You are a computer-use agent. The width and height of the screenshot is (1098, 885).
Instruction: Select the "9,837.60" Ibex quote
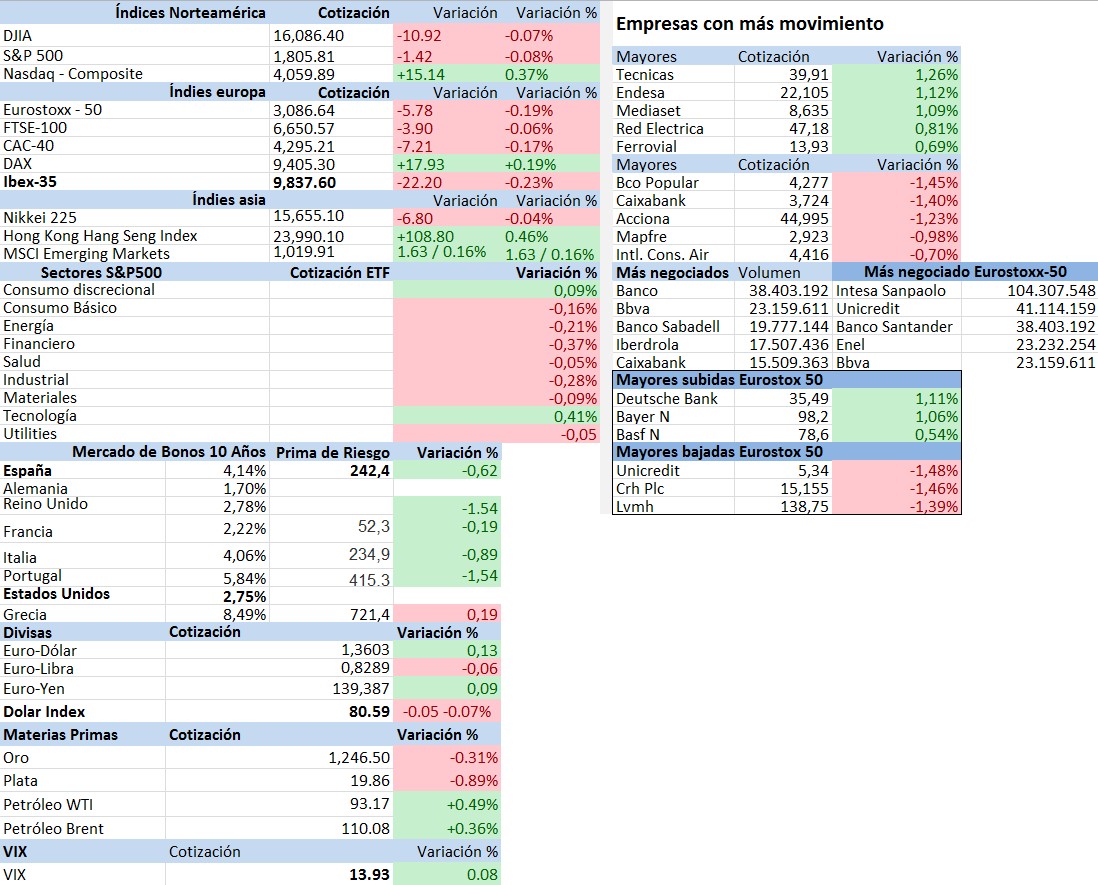tap(305, 183)
